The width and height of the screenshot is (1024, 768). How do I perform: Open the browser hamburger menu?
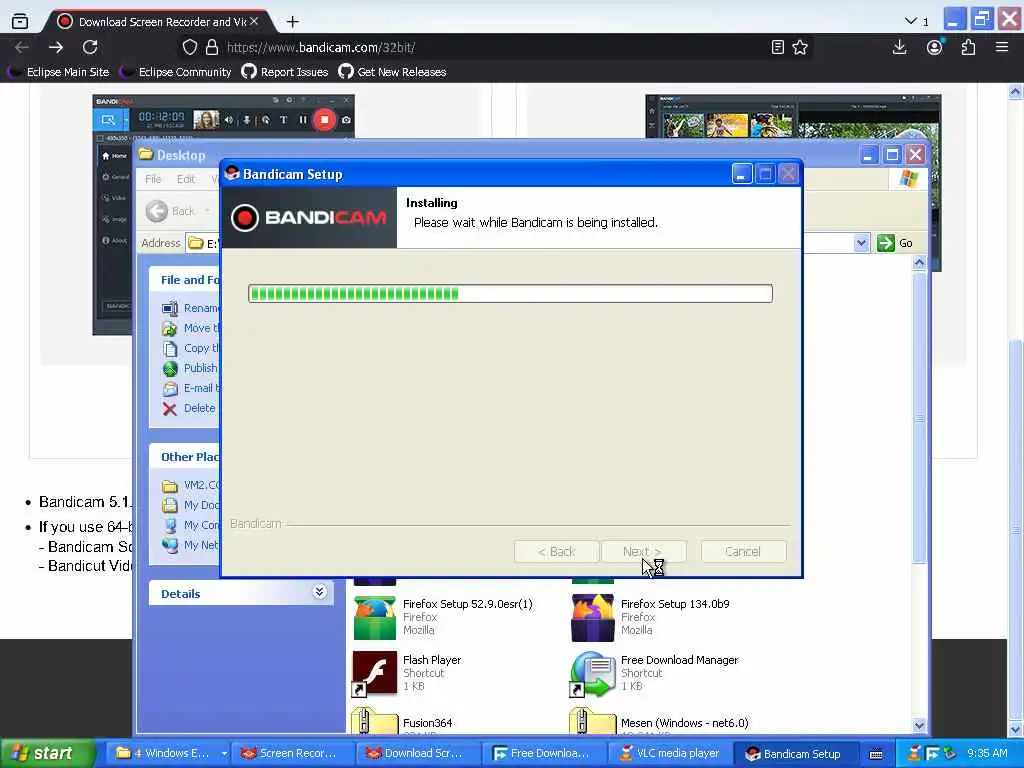coord(1002,47)
